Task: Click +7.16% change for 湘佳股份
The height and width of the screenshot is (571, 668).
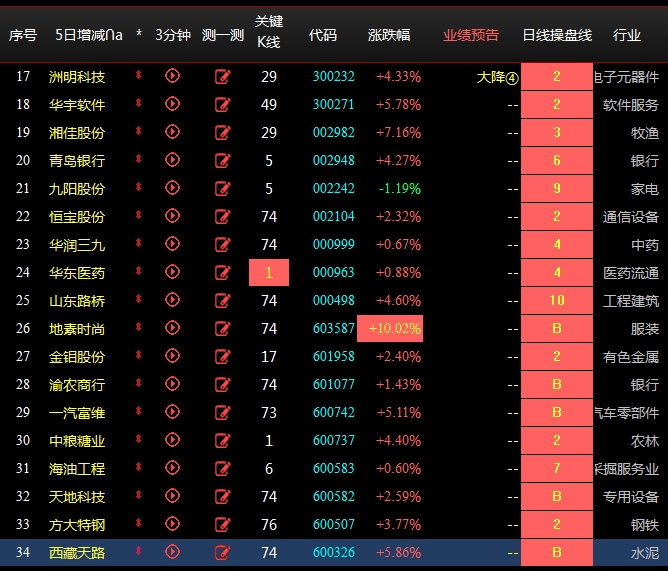Action: tap(398, 133)
